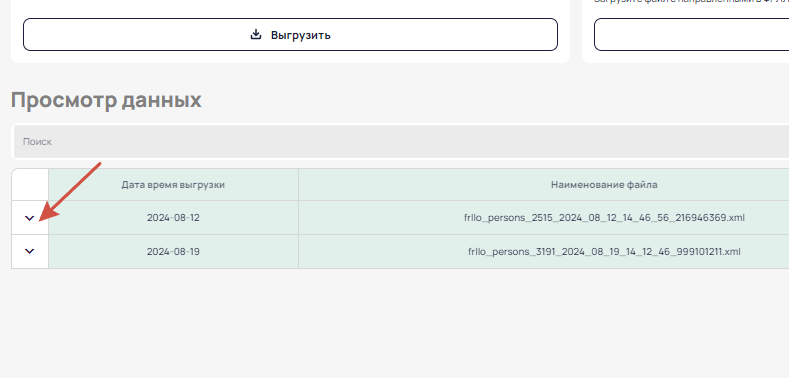The height and width of the screenshot is (378, 789).
Task: Click the download icon beside Выгрузить
Action: pyautogui.click(x=256, y=35)
